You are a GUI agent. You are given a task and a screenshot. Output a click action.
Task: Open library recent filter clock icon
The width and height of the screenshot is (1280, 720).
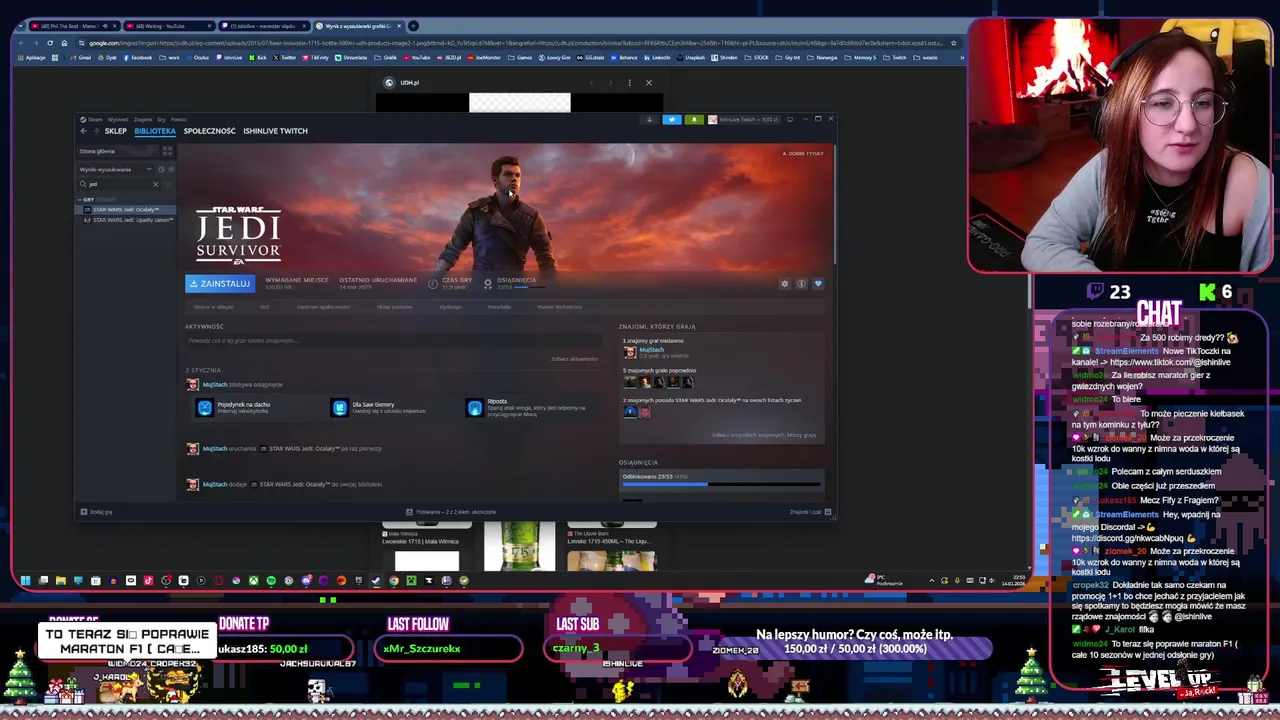coord(159,169)
